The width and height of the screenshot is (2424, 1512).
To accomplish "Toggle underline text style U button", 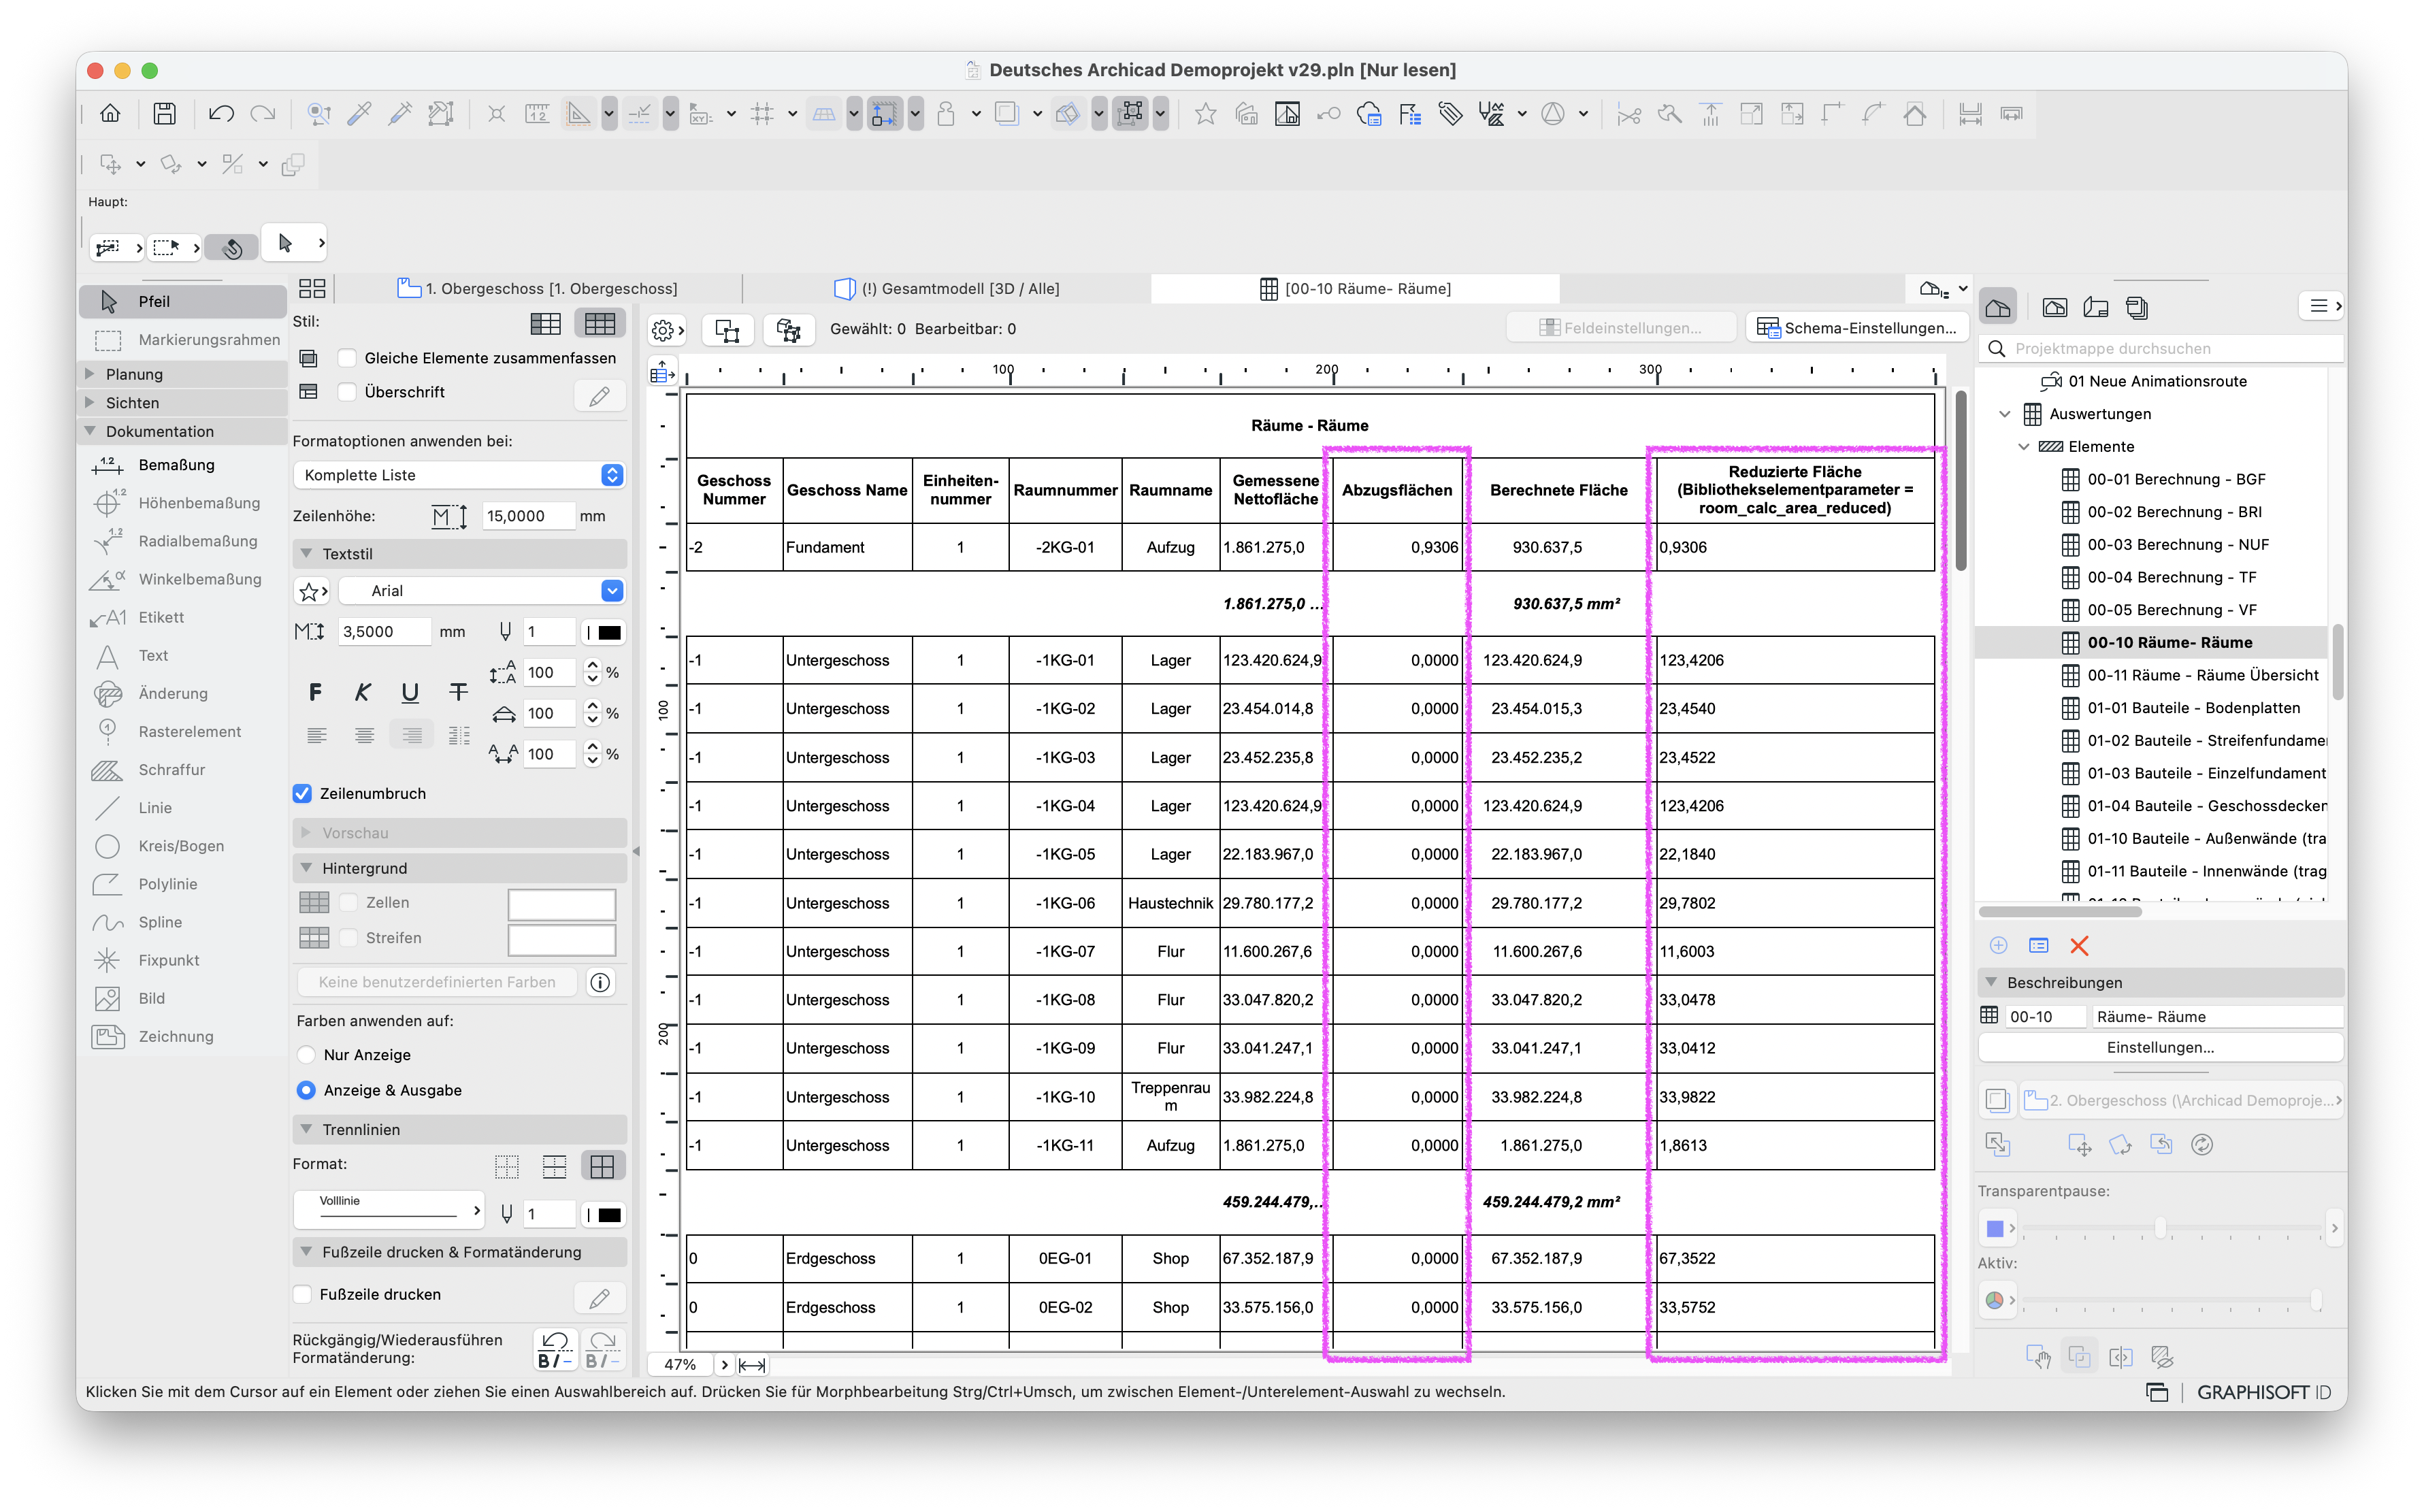I will click(x=410, y=692).
